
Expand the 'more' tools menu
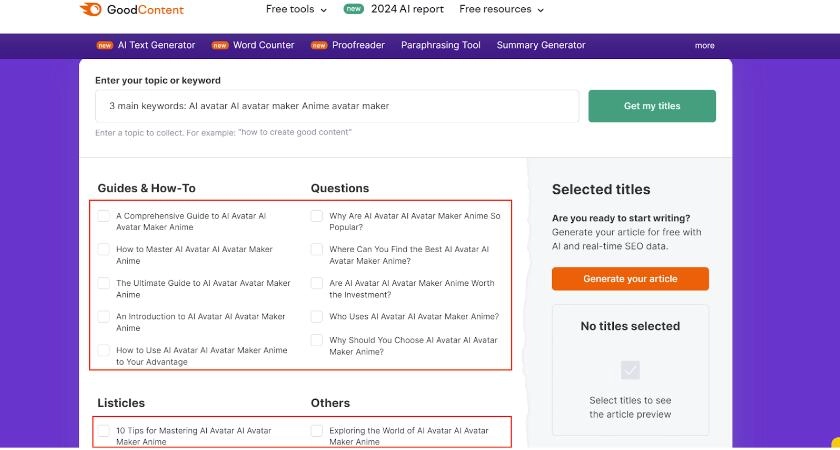(705, 45)
